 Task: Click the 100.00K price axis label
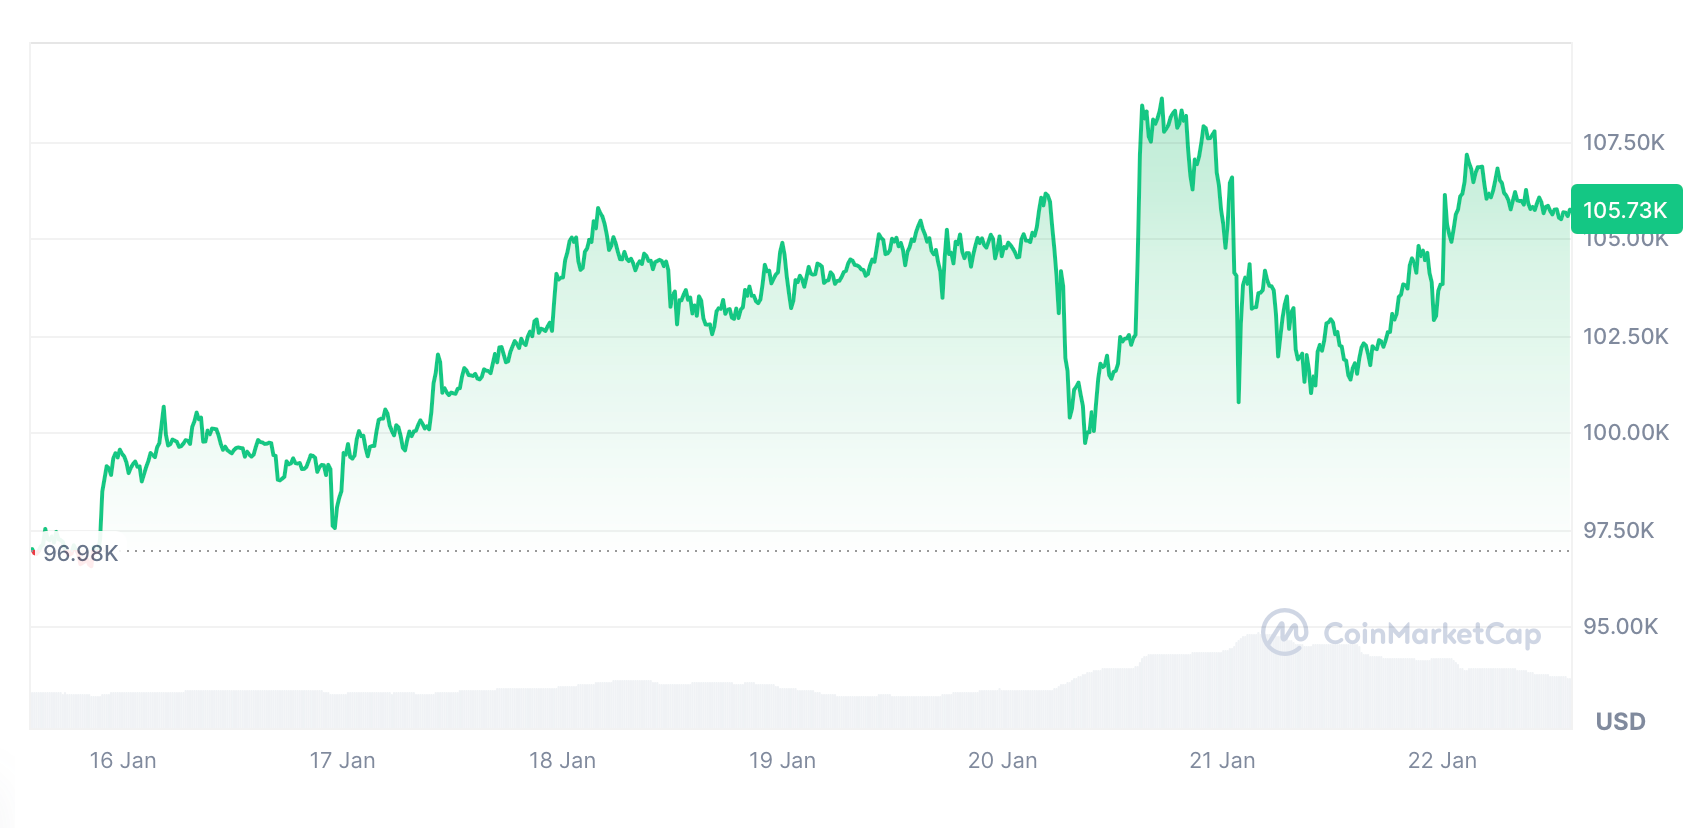pyautogui.click(x=1625, y=432)
